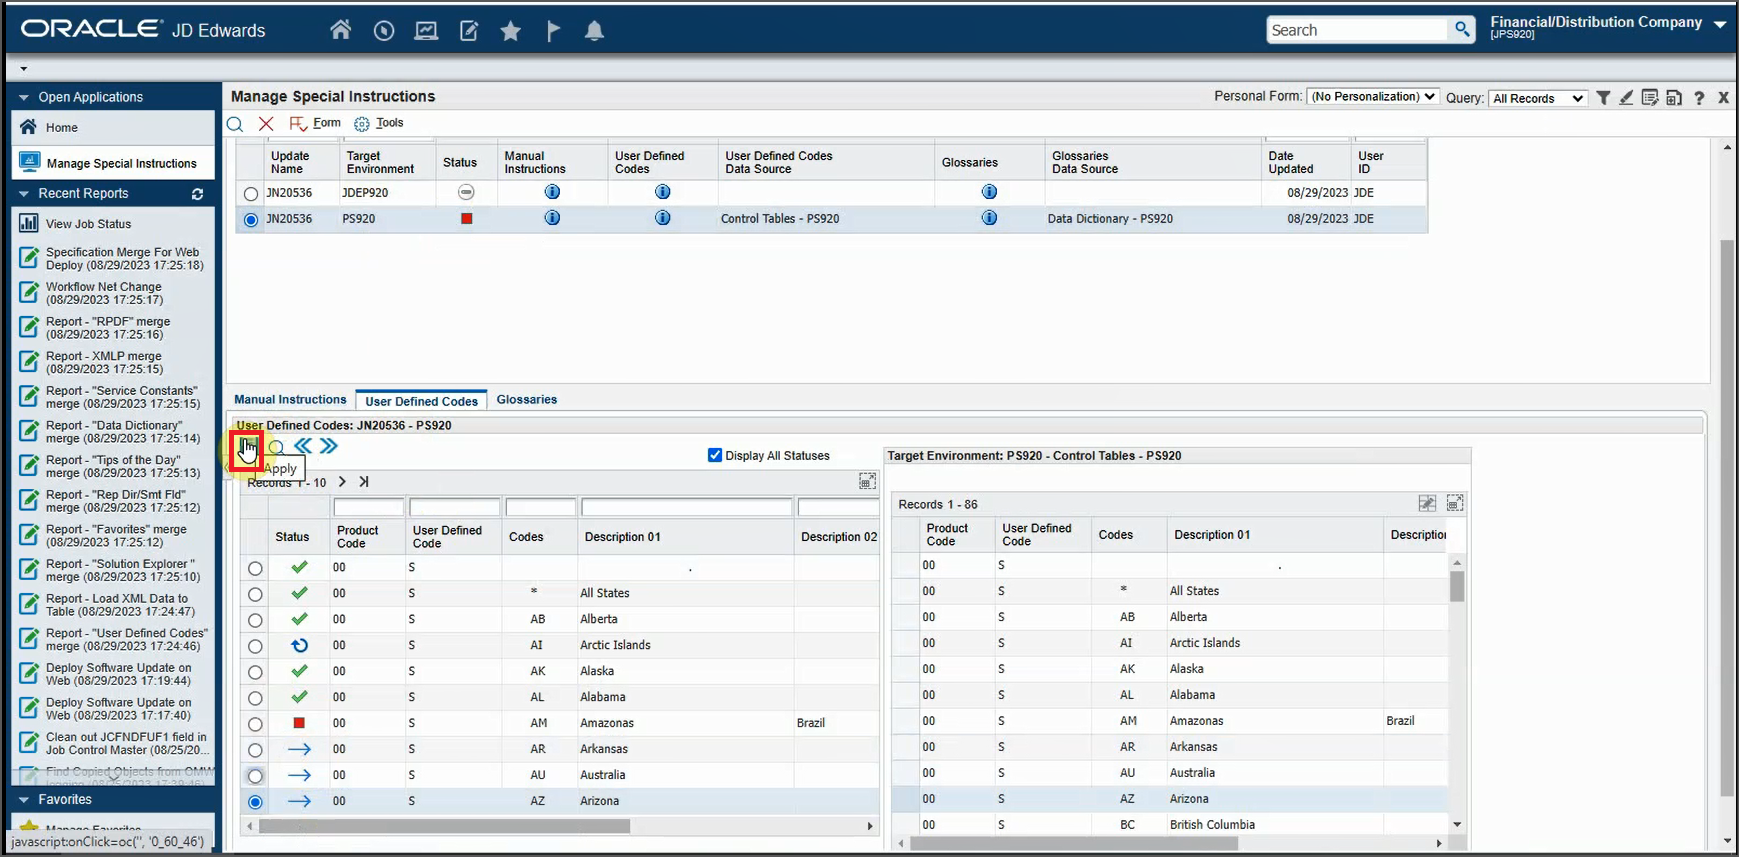Click the Manual Instructions info icon for PS920

coord(552,218)
